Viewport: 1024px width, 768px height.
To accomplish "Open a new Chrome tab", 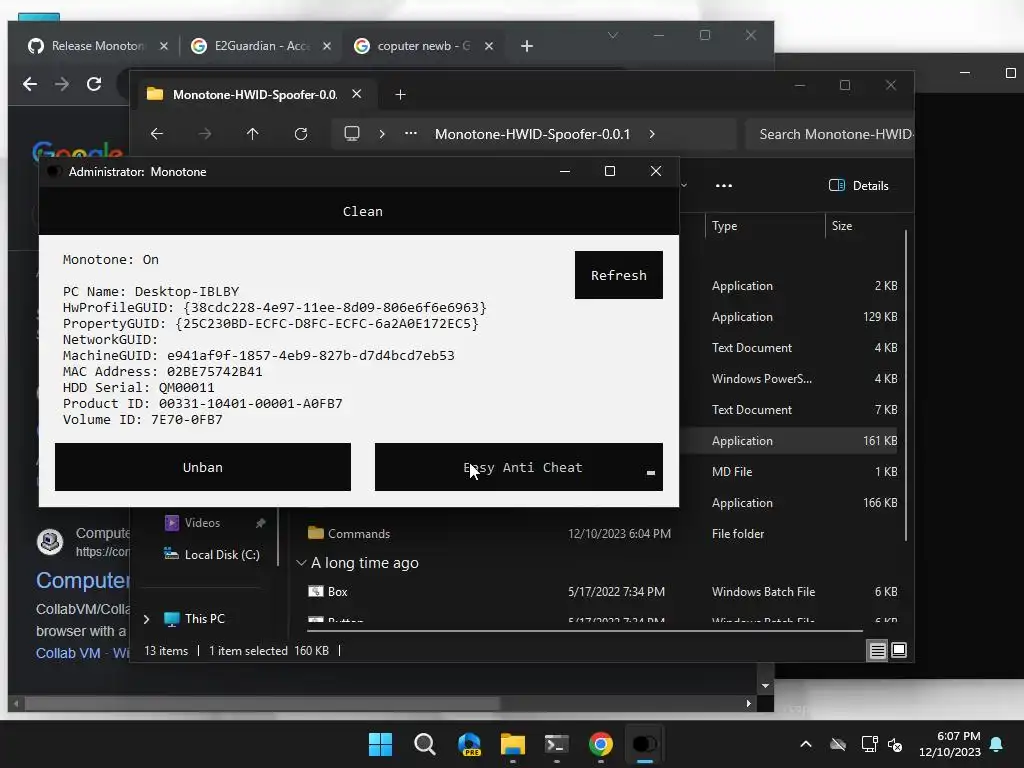I will pos(527,46).
